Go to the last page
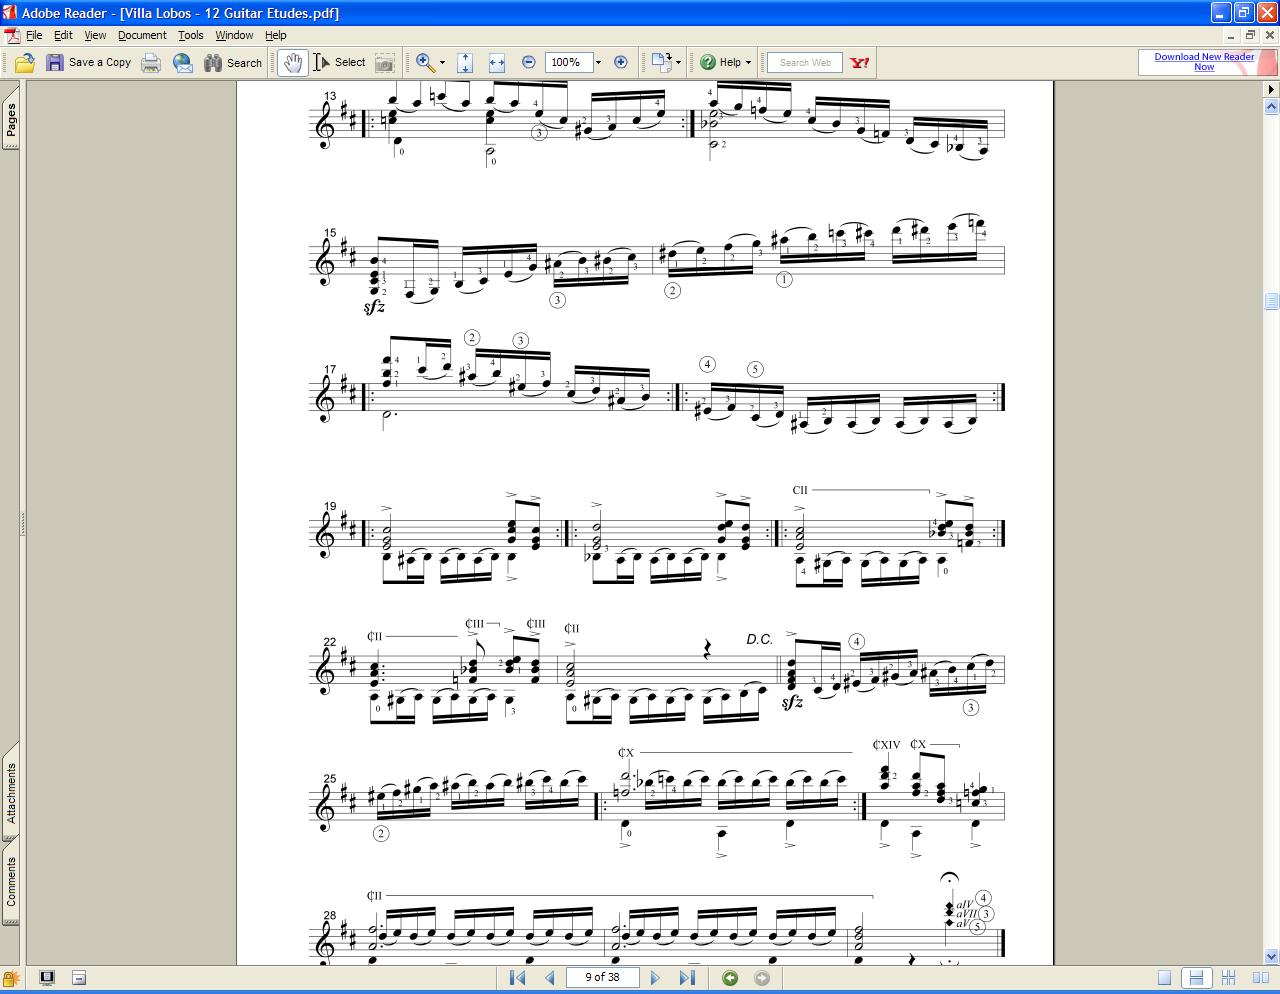 pyautogui.click(x=687, y=978)
